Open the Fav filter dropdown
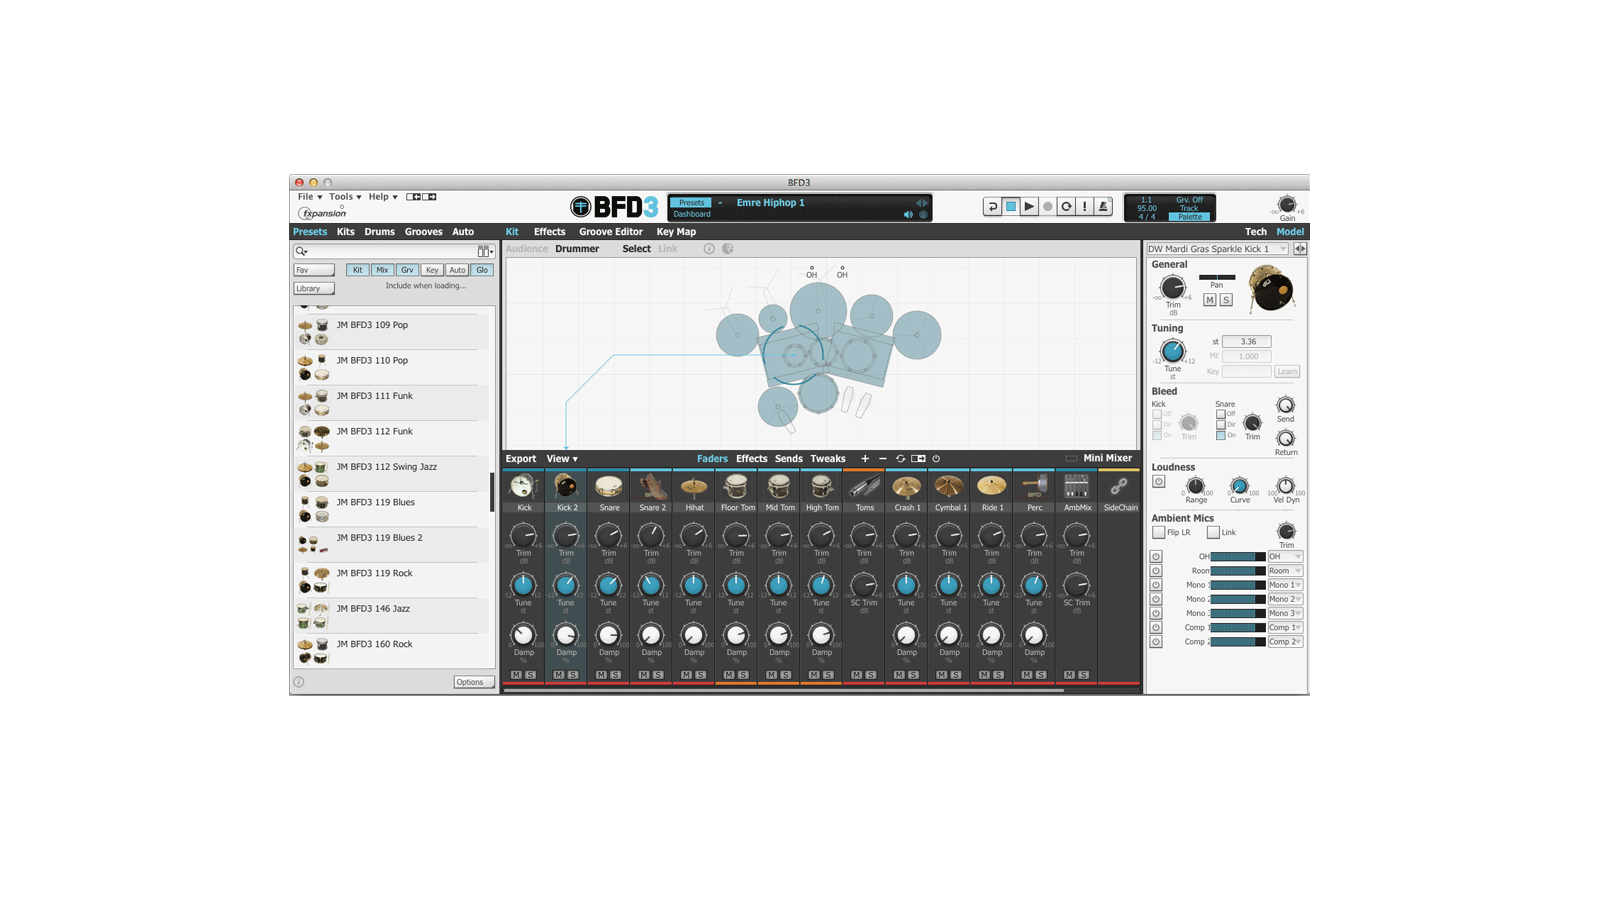The image size is (1600, 900). pyautogui.click(x=314, y=270)
